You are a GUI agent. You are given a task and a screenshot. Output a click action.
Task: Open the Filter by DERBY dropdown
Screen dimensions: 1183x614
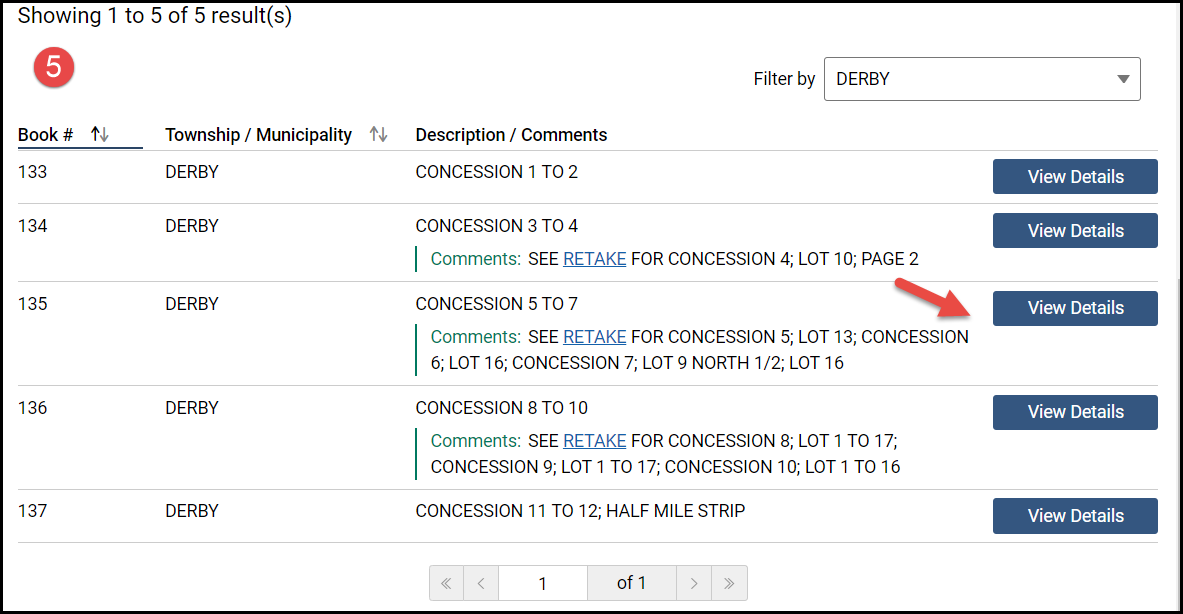click(980, 79)
